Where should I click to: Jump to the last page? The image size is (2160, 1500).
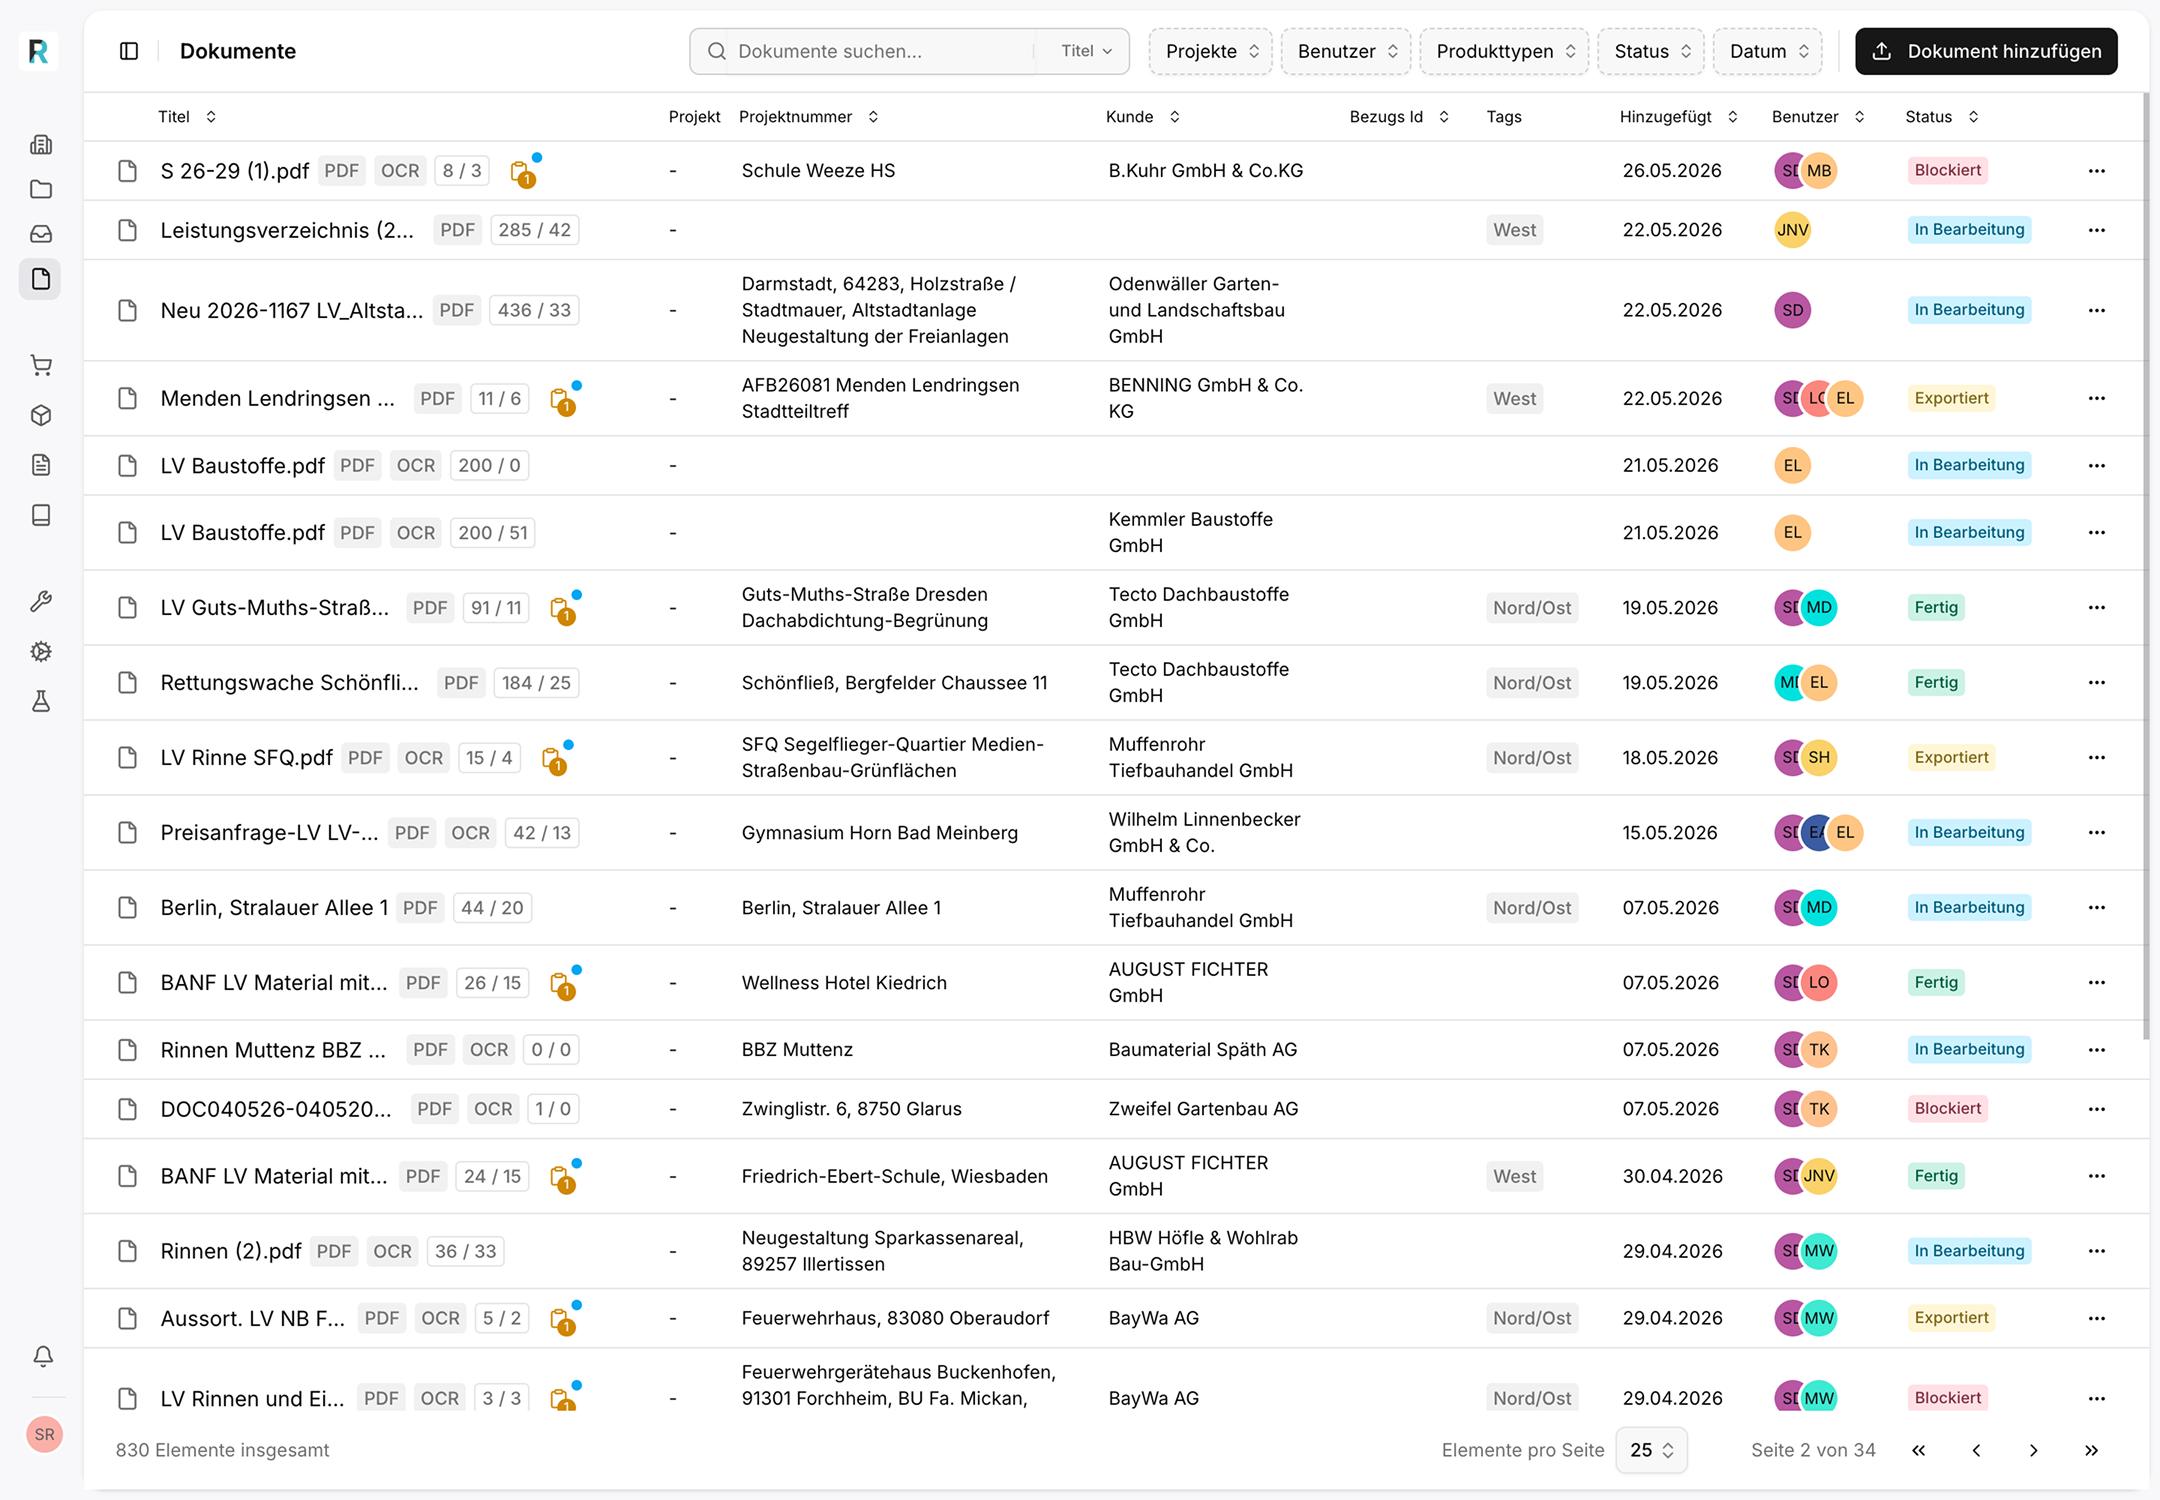click(2091, 1450)
